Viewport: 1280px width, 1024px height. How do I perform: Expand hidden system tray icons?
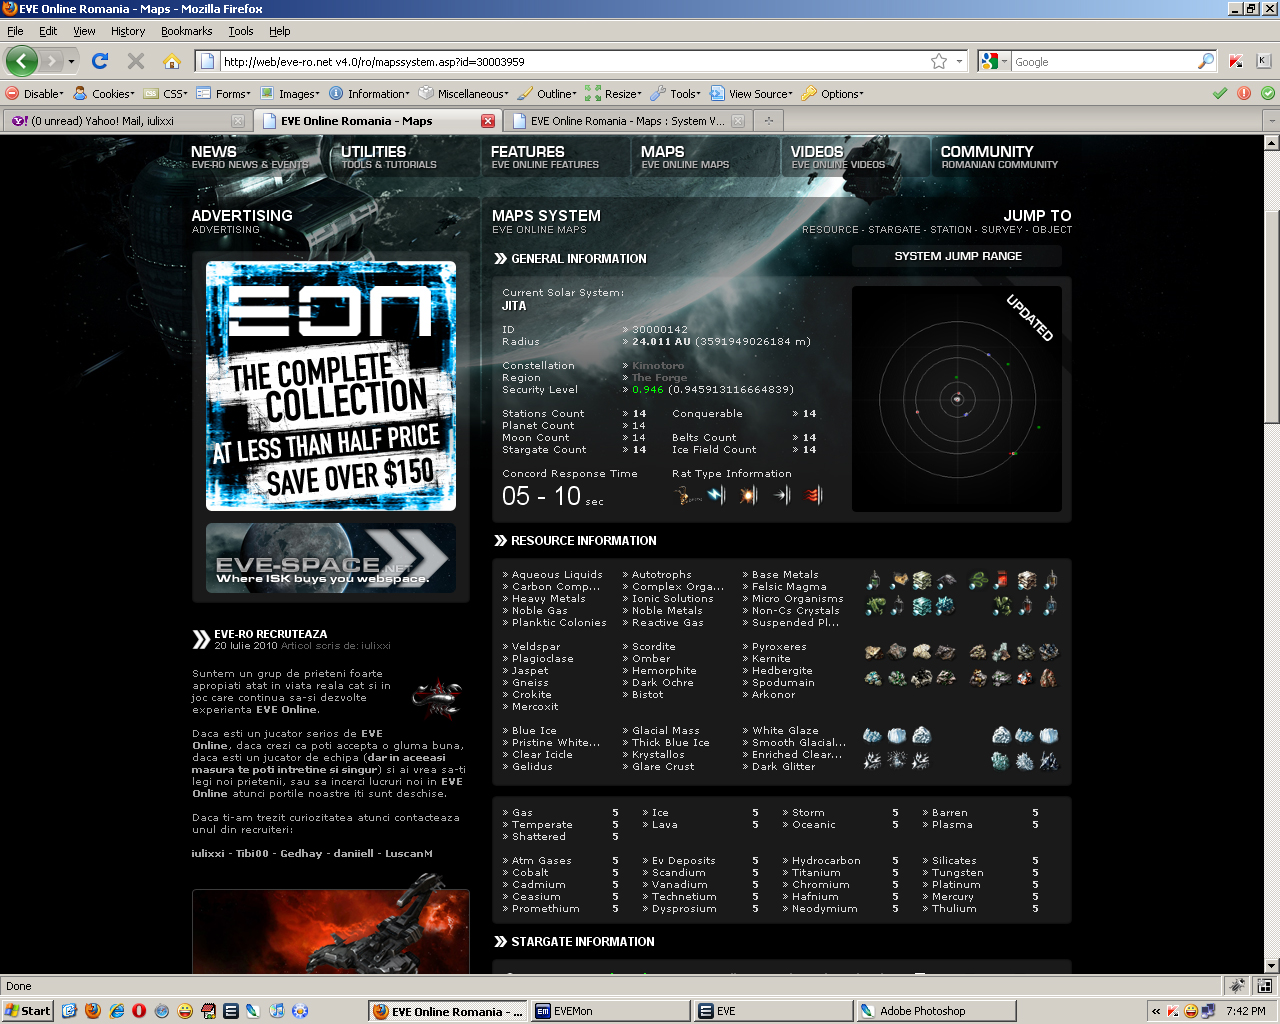[1156, 1011]
